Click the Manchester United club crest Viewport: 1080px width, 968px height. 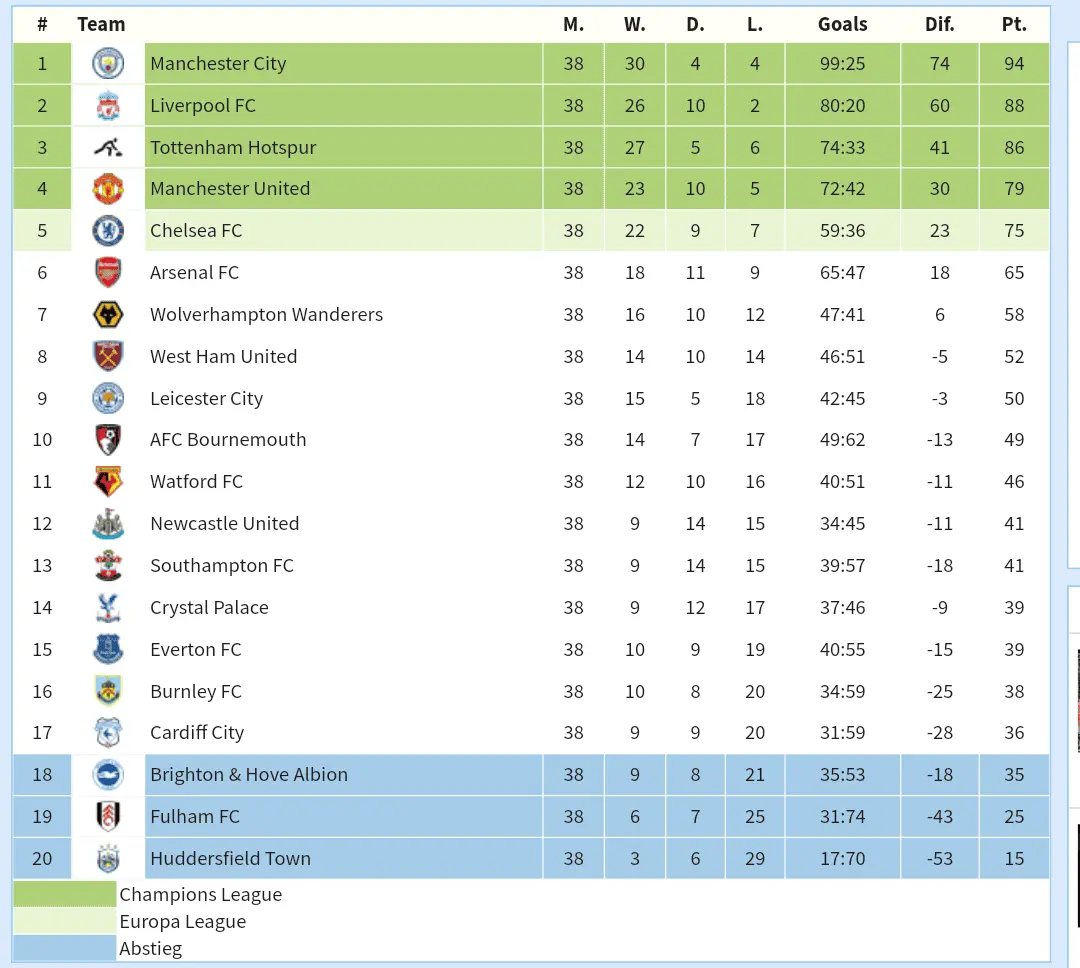(108, 189)
